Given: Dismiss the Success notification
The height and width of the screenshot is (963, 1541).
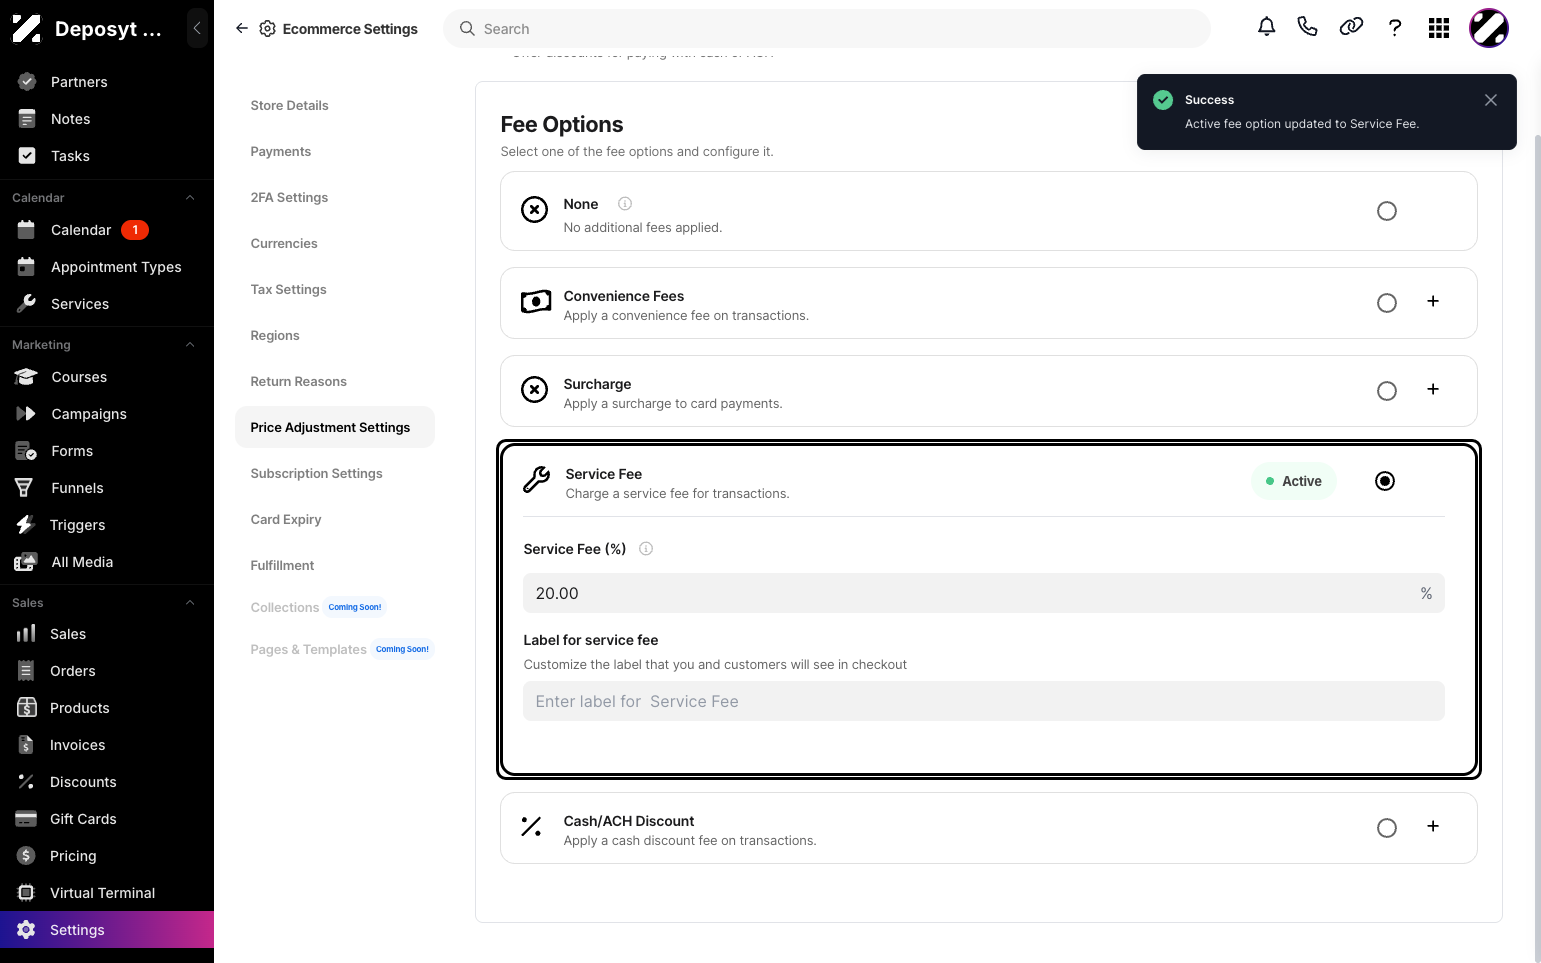Looking at the screenshot, I should pyautogui.click(x=1491, y=100).
